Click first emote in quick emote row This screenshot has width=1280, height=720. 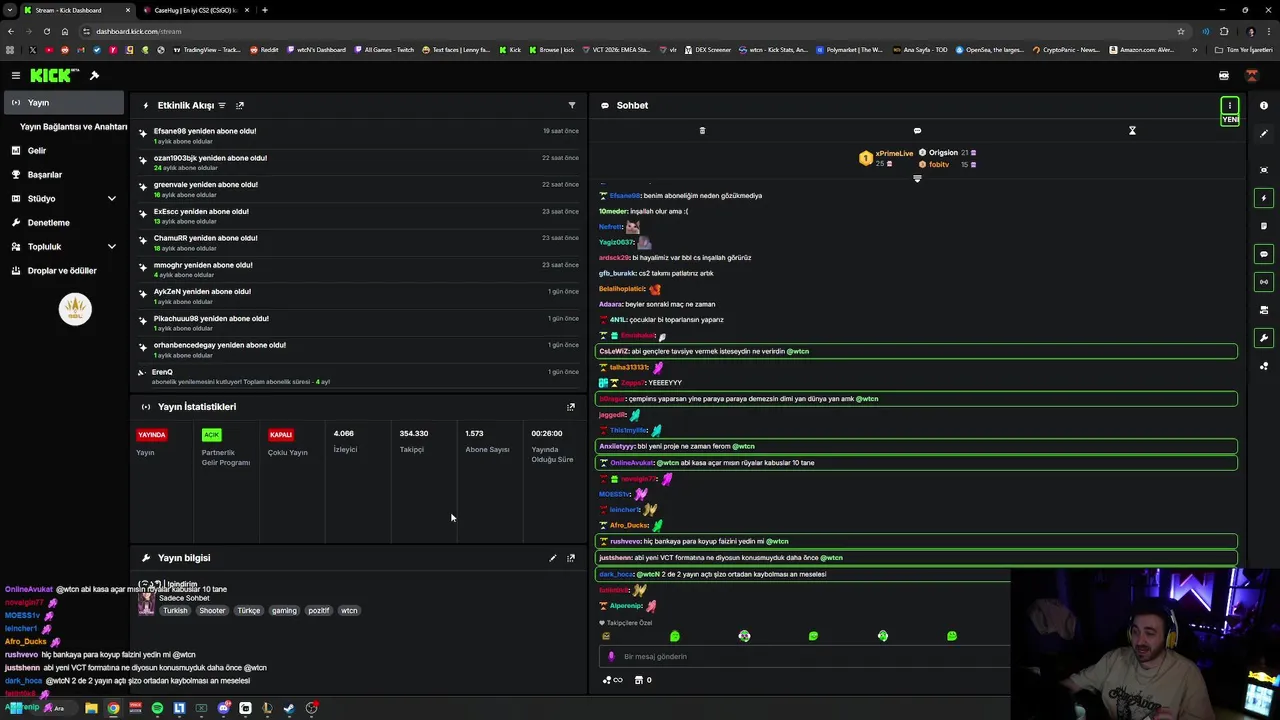pos(606,636)
